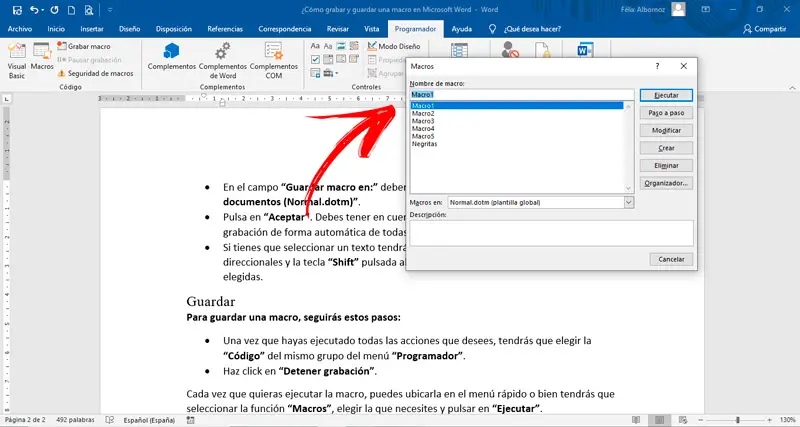Start recording with Grabar macro
800x427 pixels.
tap(84, 46)
